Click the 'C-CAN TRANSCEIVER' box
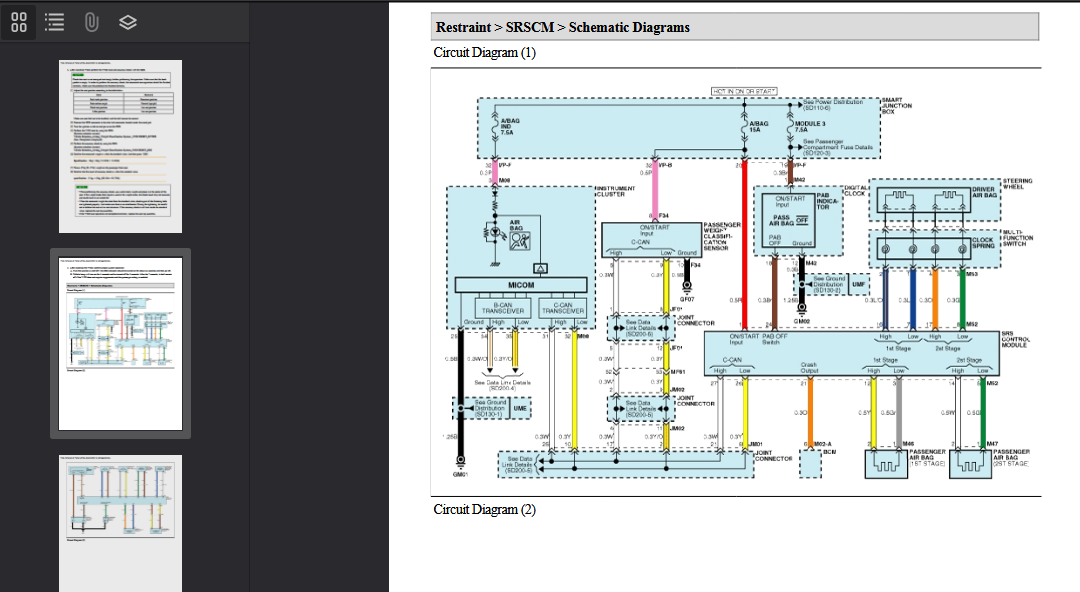The width and height of the screenshot is (1080, 592). [x=562, y=307]
